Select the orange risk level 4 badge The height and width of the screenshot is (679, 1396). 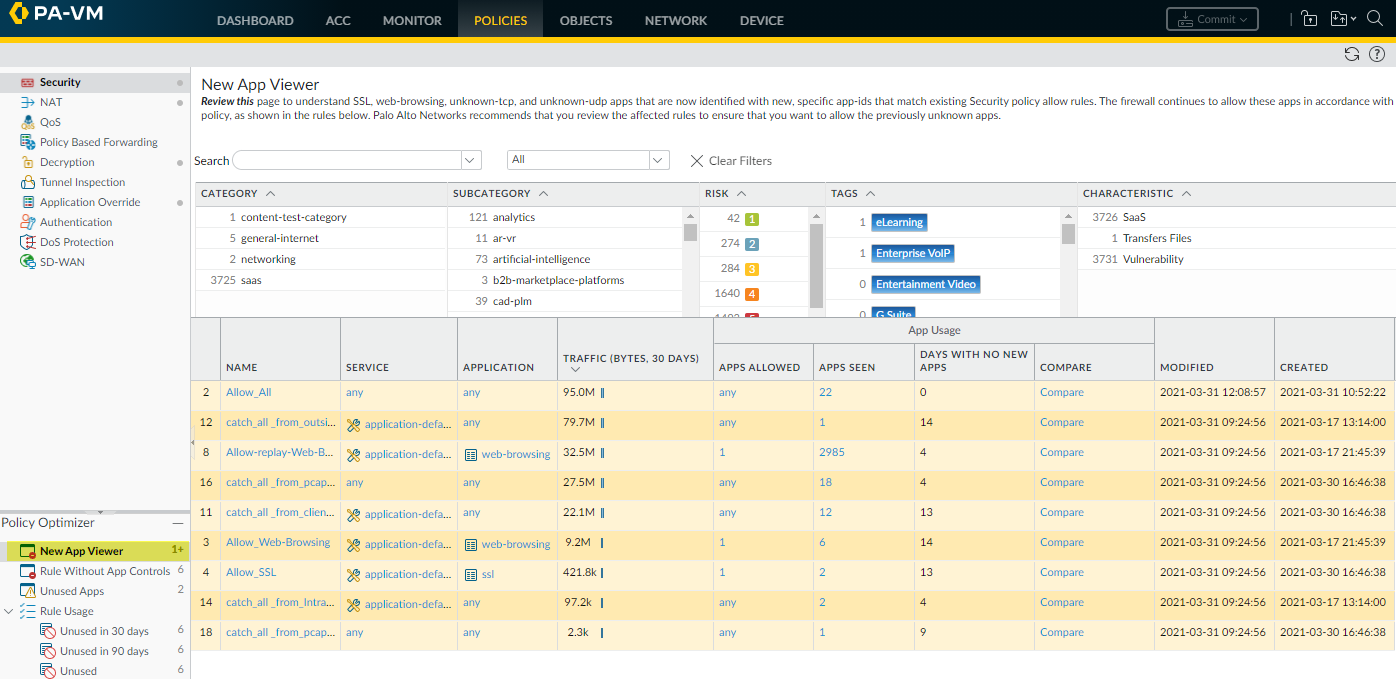click(751, 294)
